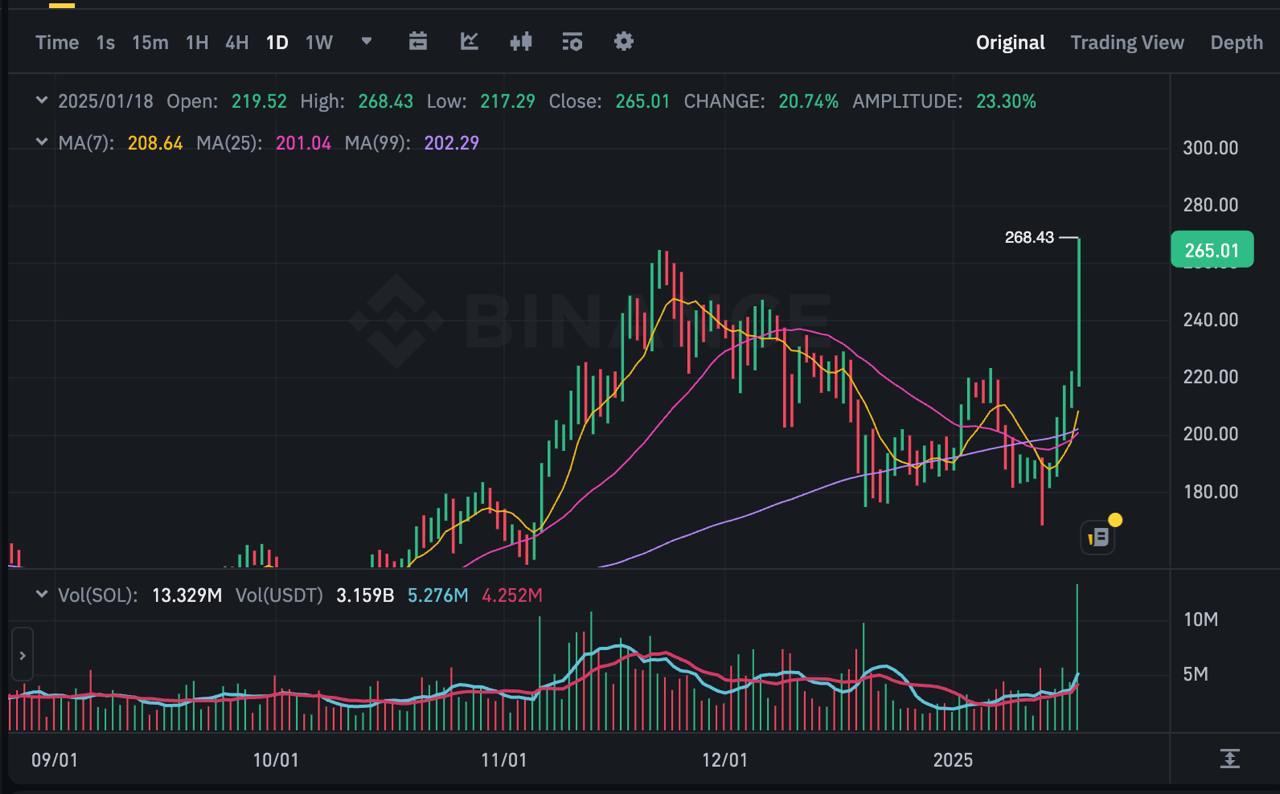Image resolution: width=1280 pixels, height=794 pixels.
Task: Open the calendar date picker icon
Action: (x=418, y=41)
